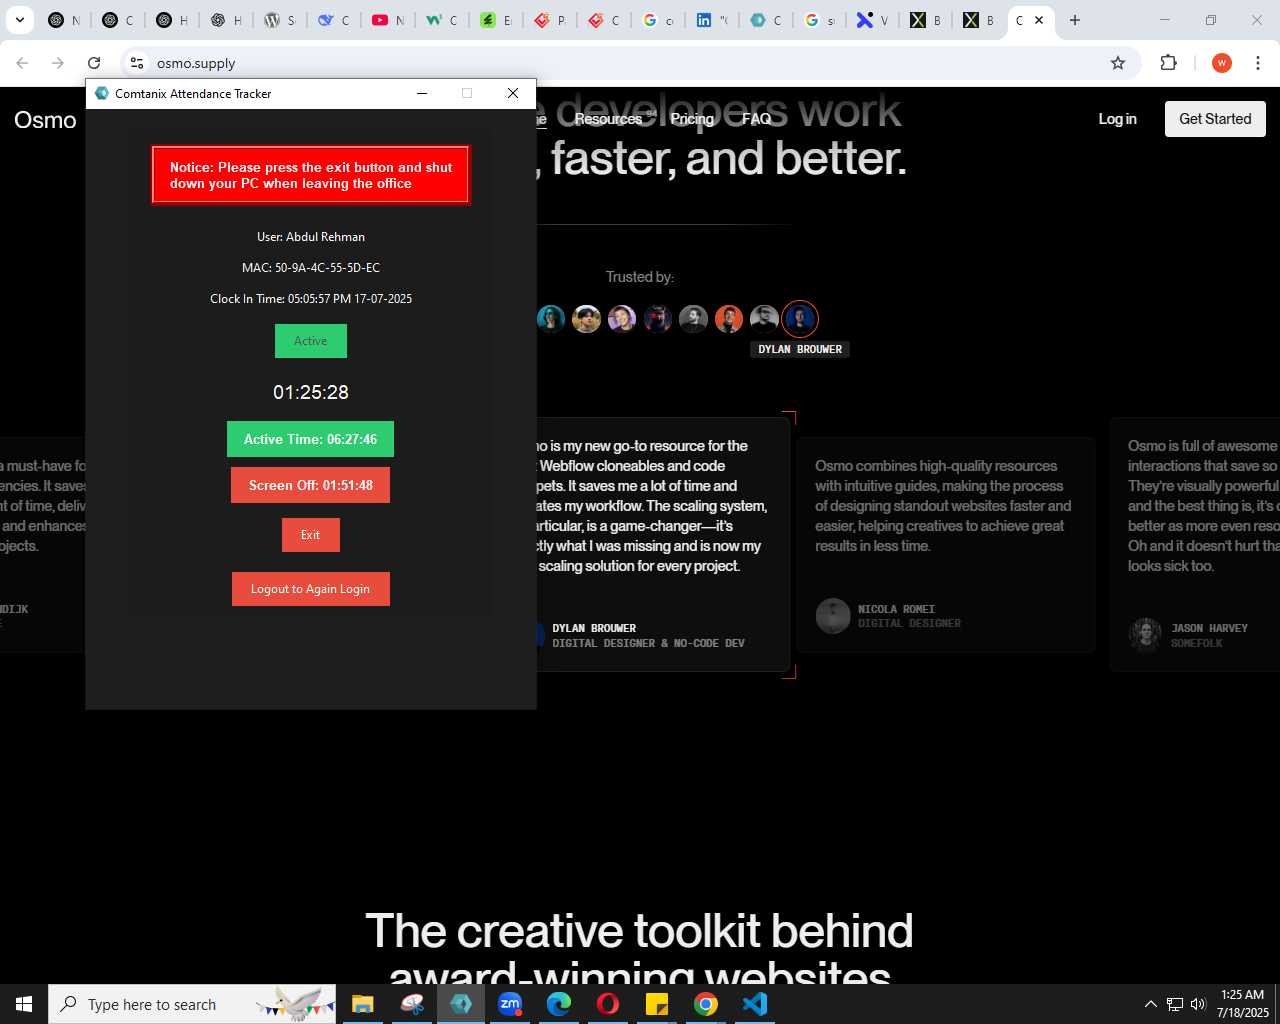Click the Comtanix tracker taskbar icon
Screen dimensions: 1280x1024
point(461,1004)
